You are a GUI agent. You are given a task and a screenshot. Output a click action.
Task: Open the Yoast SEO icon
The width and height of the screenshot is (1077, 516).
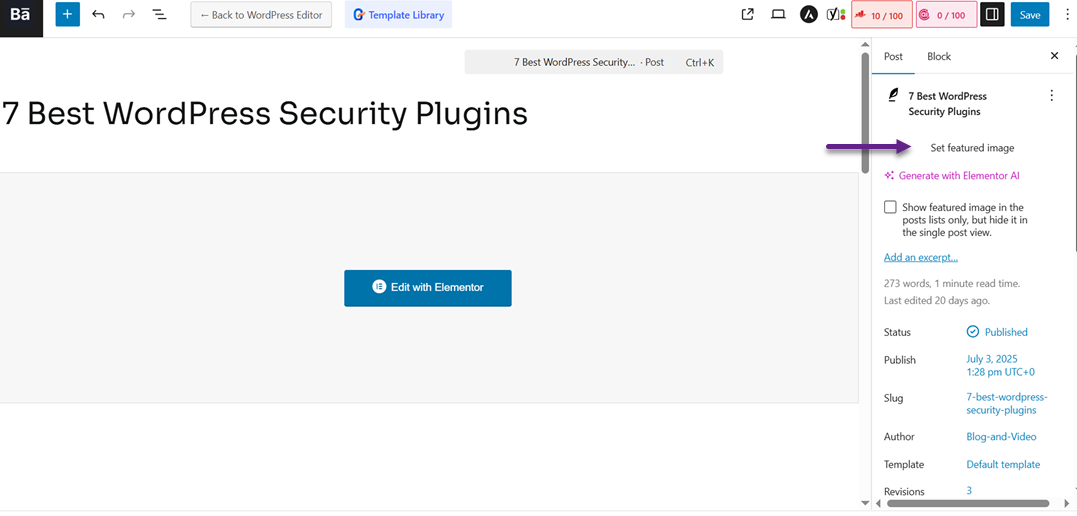pyautogui.click(x=835, y=14)
